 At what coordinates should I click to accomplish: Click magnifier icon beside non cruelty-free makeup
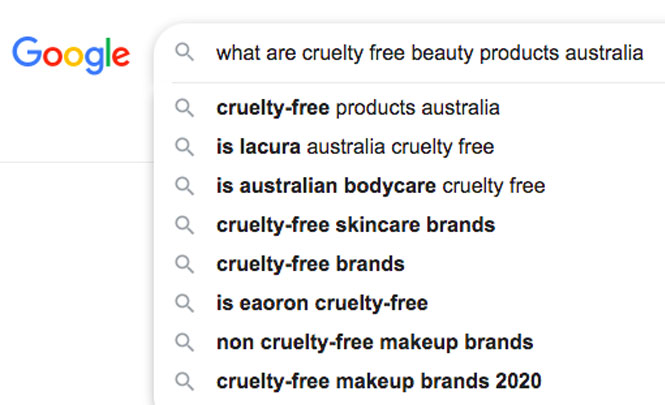[184, 342]
